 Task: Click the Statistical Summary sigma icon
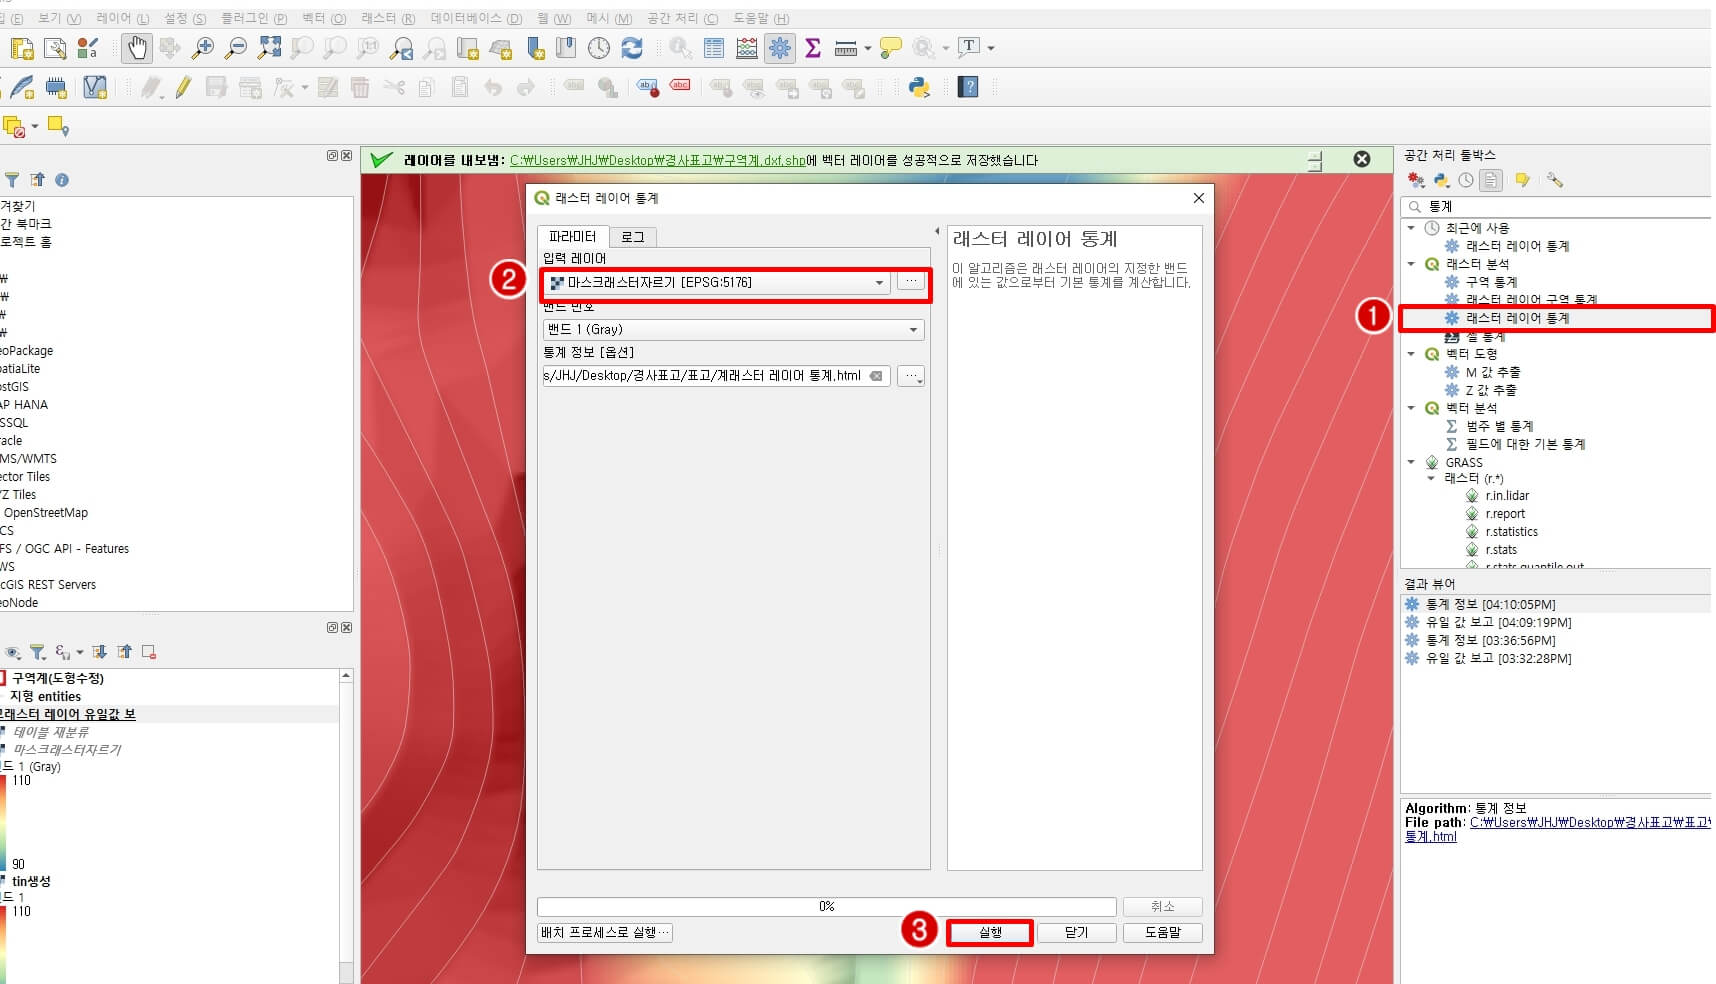(813, 47)
